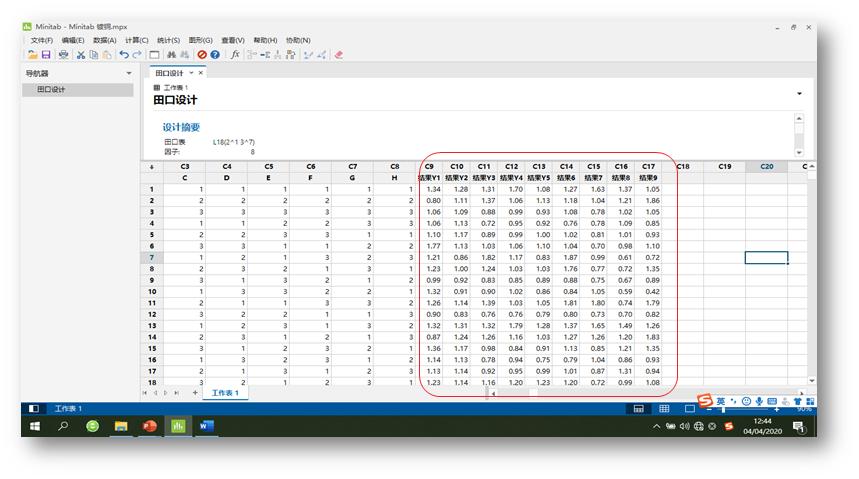The width and height of the screenshot is (859, 479).
Task: Select the 工作表 1 worksheet tab
Action: tap(225, 393)
